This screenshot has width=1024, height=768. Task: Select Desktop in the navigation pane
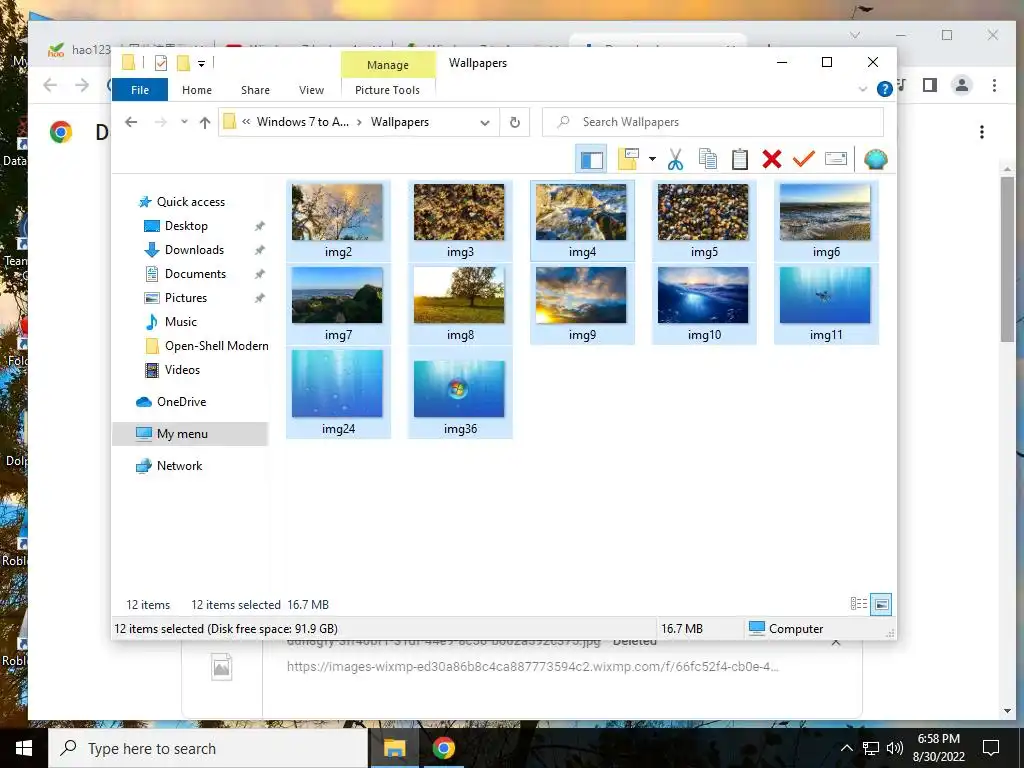point(186,226)
